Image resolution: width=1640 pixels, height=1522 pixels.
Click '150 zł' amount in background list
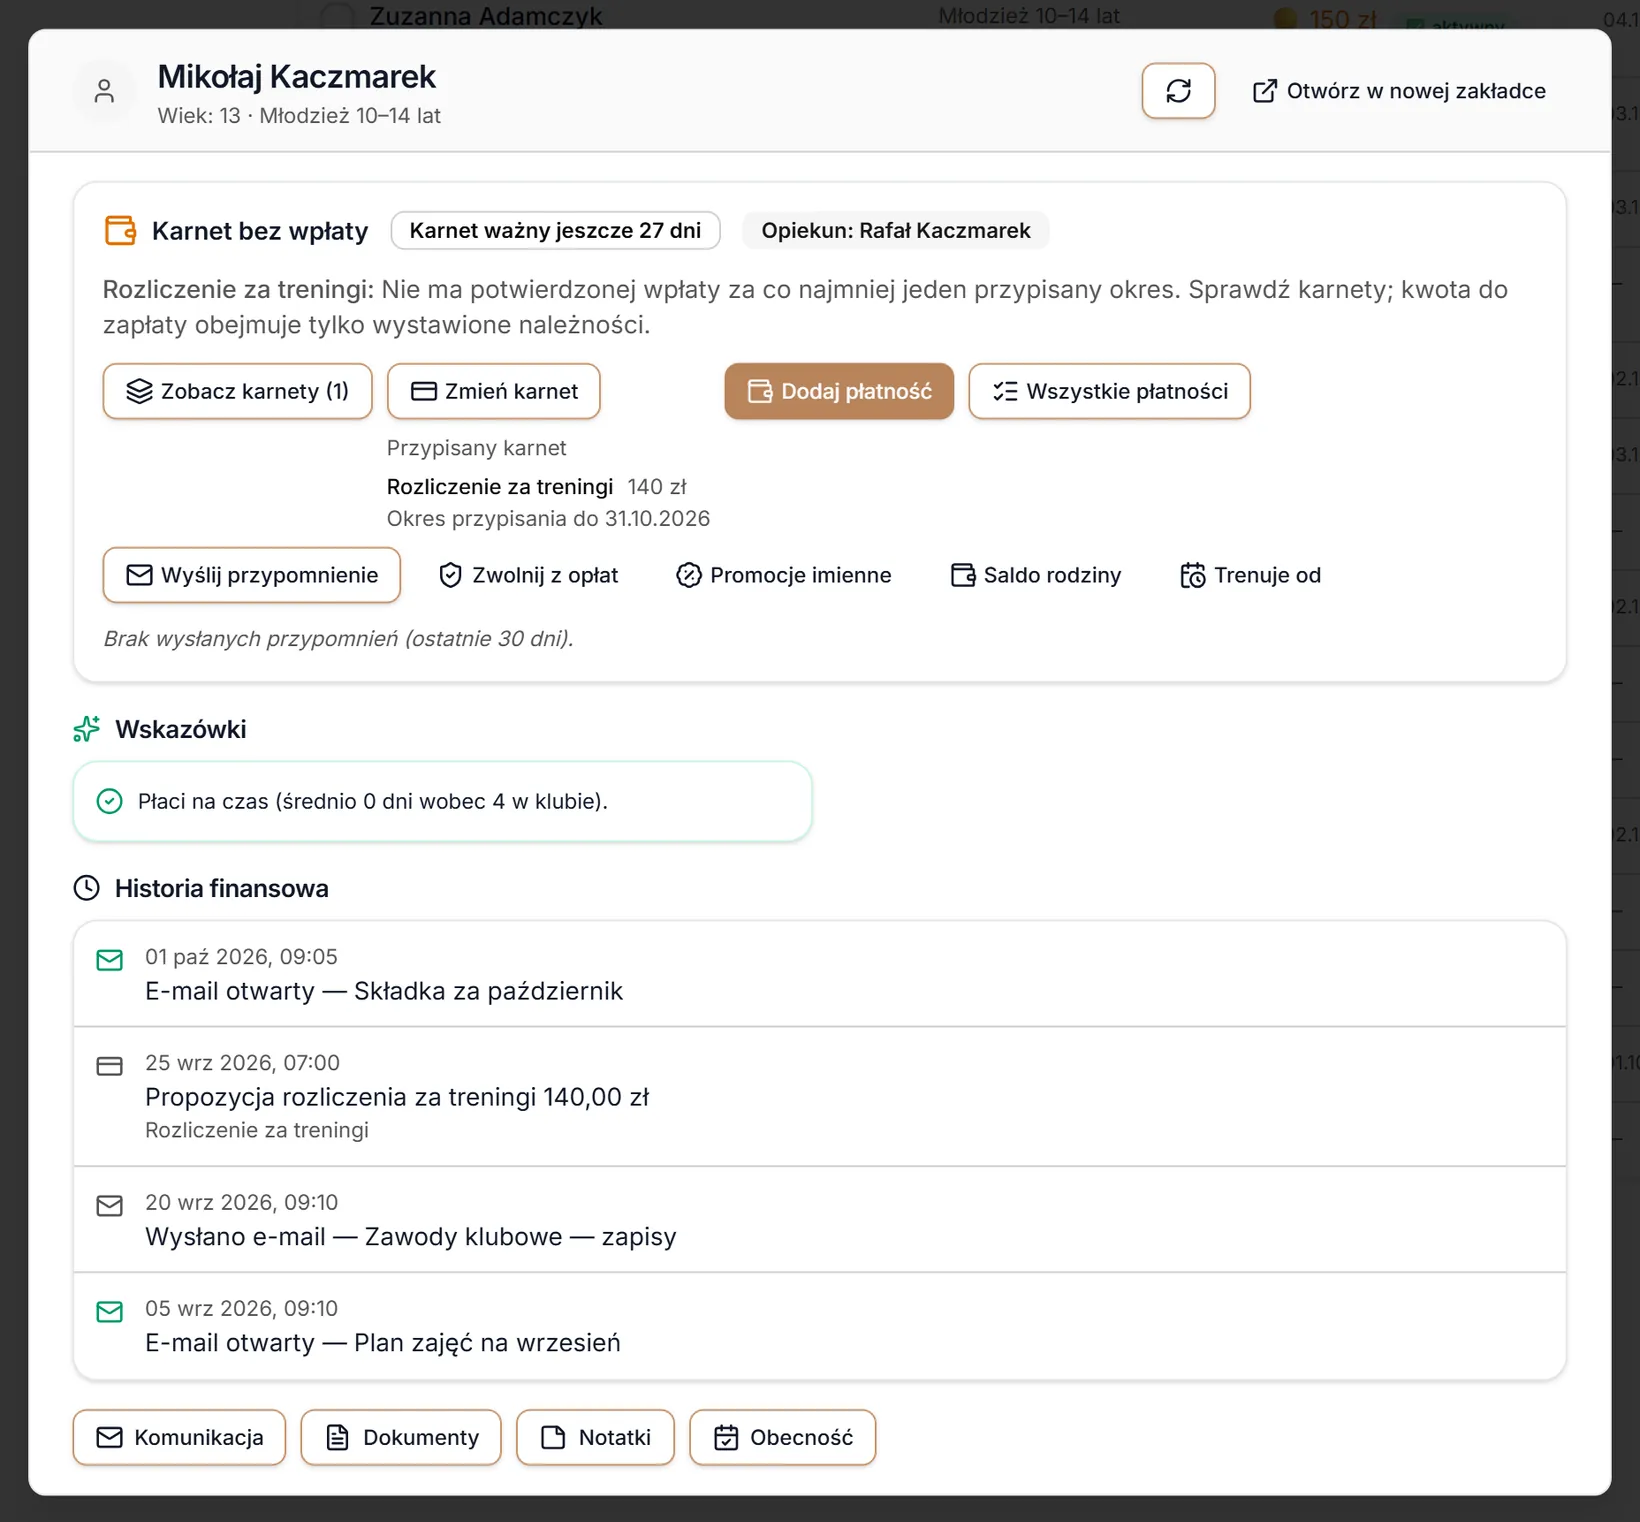(x=1343, y=18)
